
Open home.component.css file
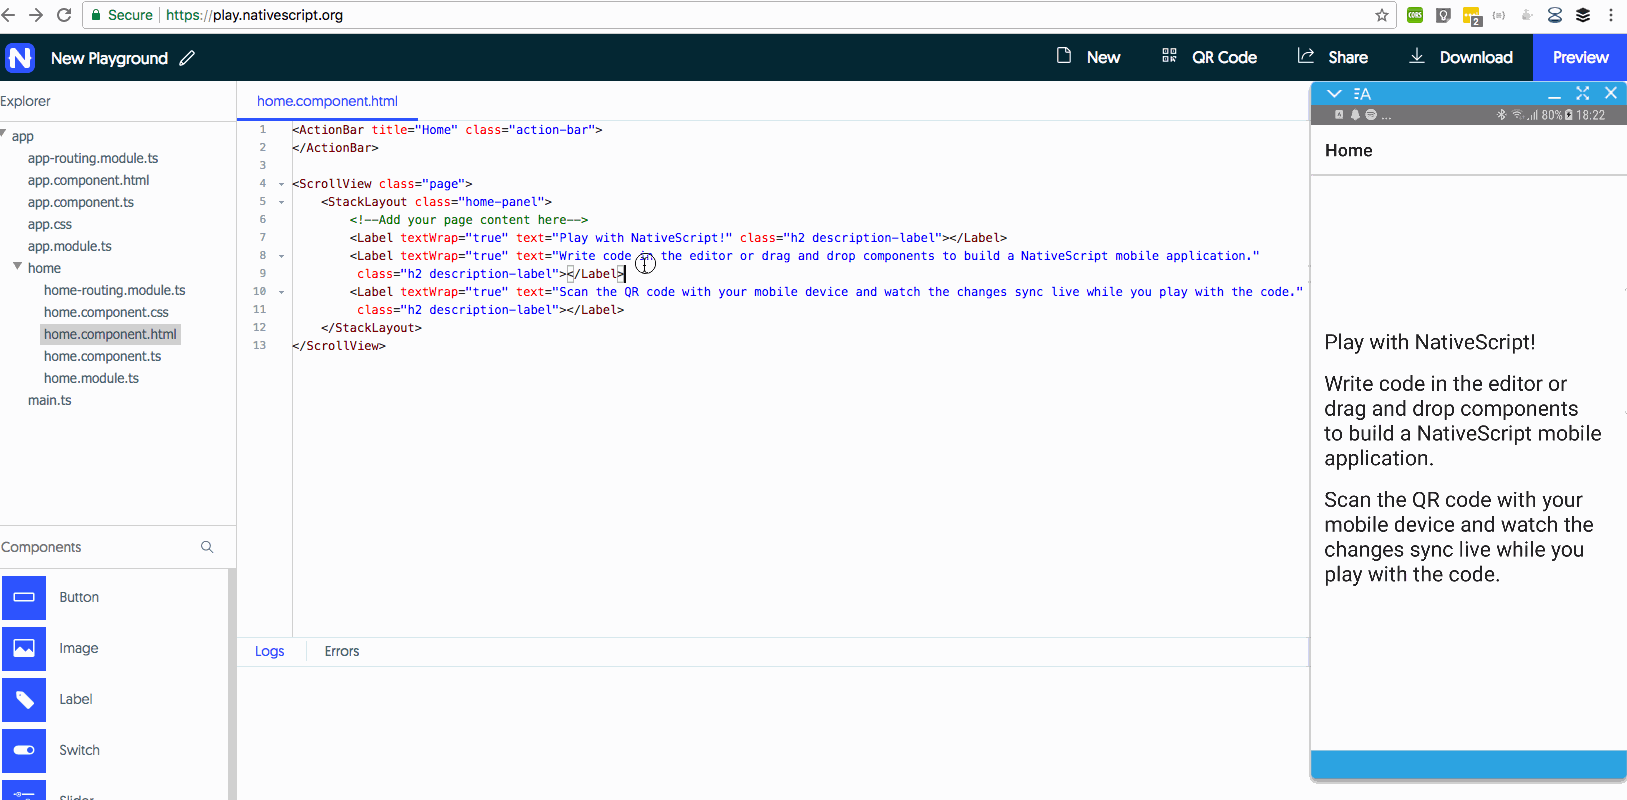click(x=106, y=312)
